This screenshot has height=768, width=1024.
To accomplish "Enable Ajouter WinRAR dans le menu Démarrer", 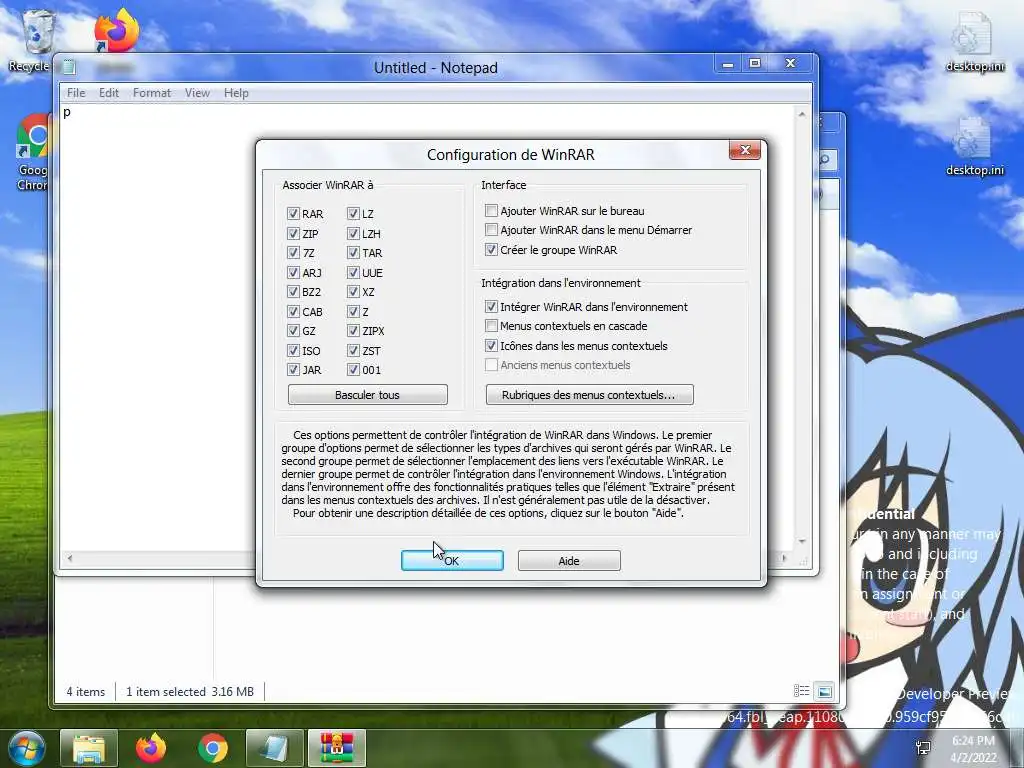I will (491, 230).
